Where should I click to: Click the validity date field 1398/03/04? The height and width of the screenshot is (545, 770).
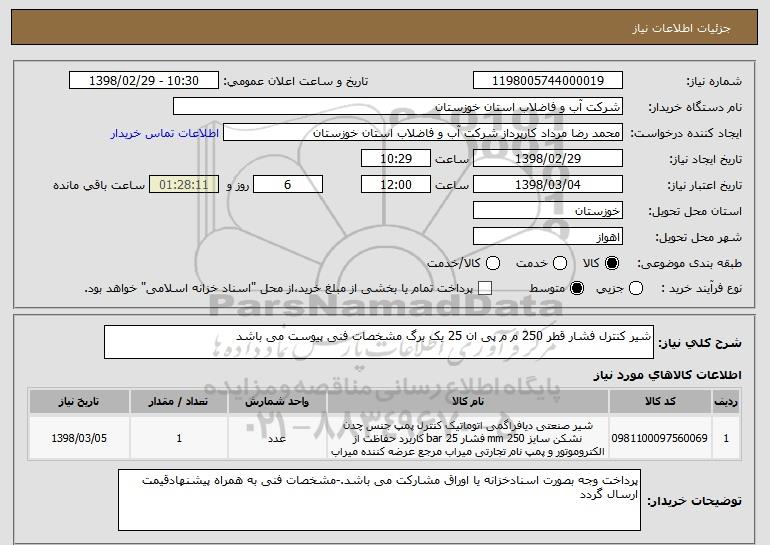548,185
